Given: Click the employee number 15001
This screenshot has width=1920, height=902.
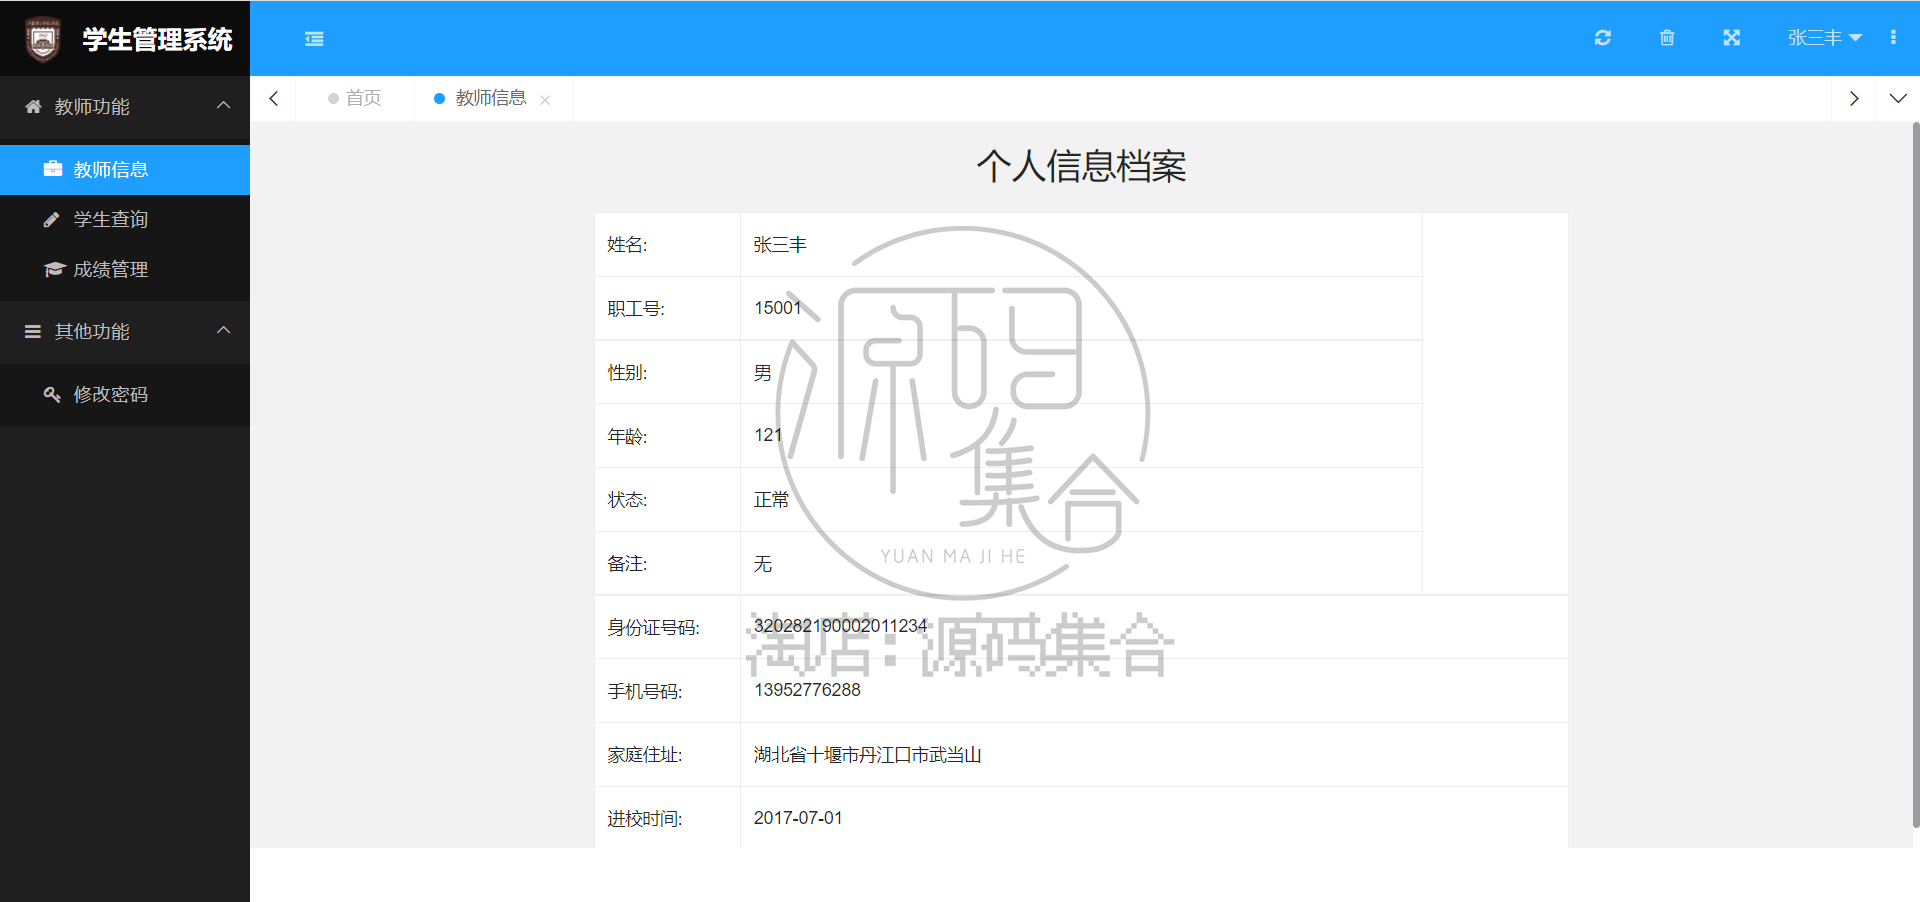Looking at the screenshot, I should [x=778, y=308].
